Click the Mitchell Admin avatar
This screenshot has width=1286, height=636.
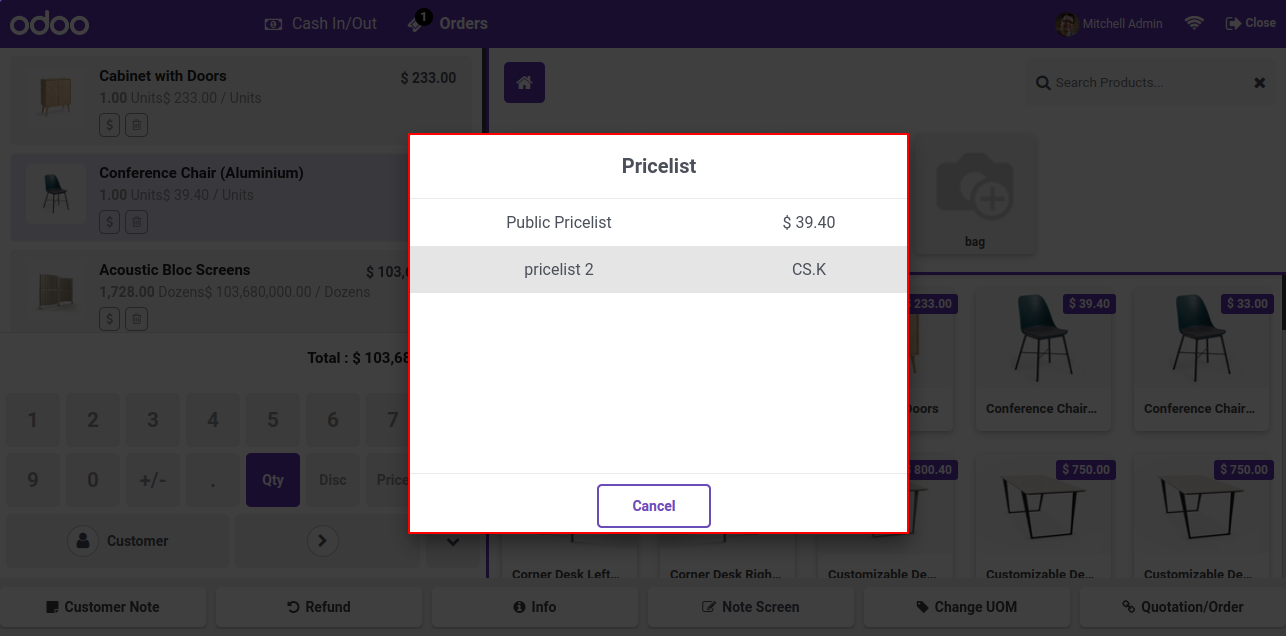[x=1067, y=23]
